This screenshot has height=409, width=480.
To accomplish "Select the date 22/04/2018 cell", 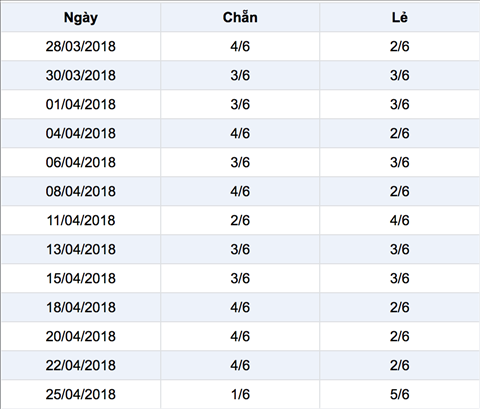I will click(81, 365).
